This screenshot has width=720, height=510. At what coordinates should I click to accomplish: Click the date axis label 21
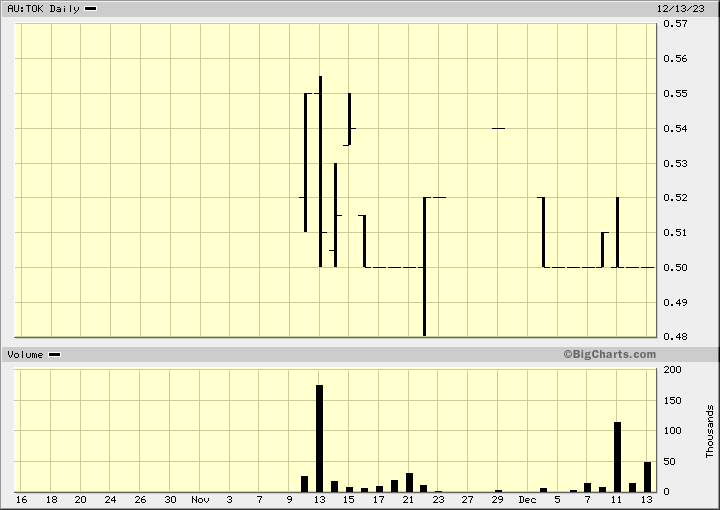[408, 499]
